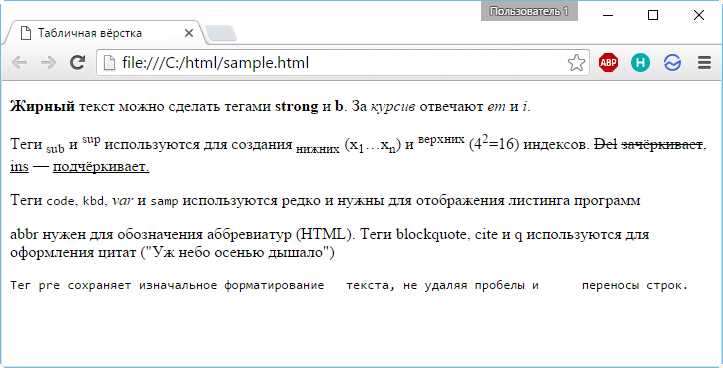Click the italic word курсив
The image size is (723, 368).
pyautogui.click(x=393, y=107)
